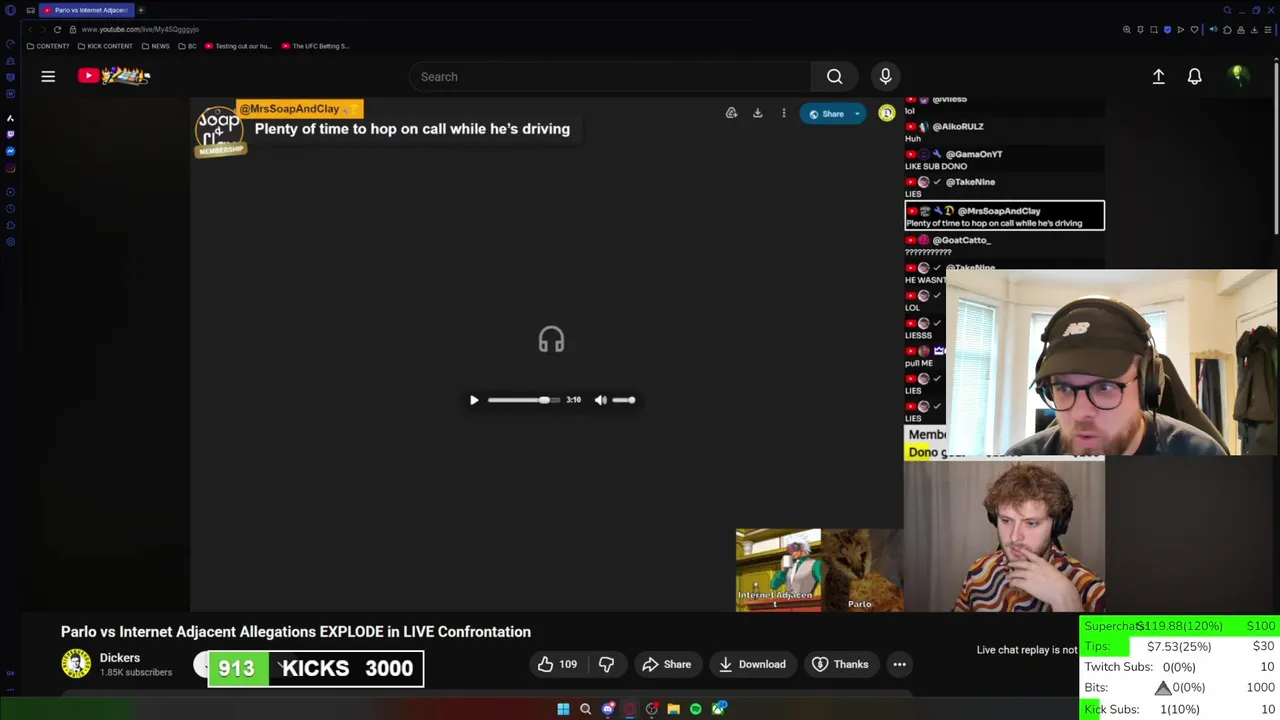
Task: Open 'The UFC Betting S...' bookmark
Action: pyautogui.click(x=315, y=46)
